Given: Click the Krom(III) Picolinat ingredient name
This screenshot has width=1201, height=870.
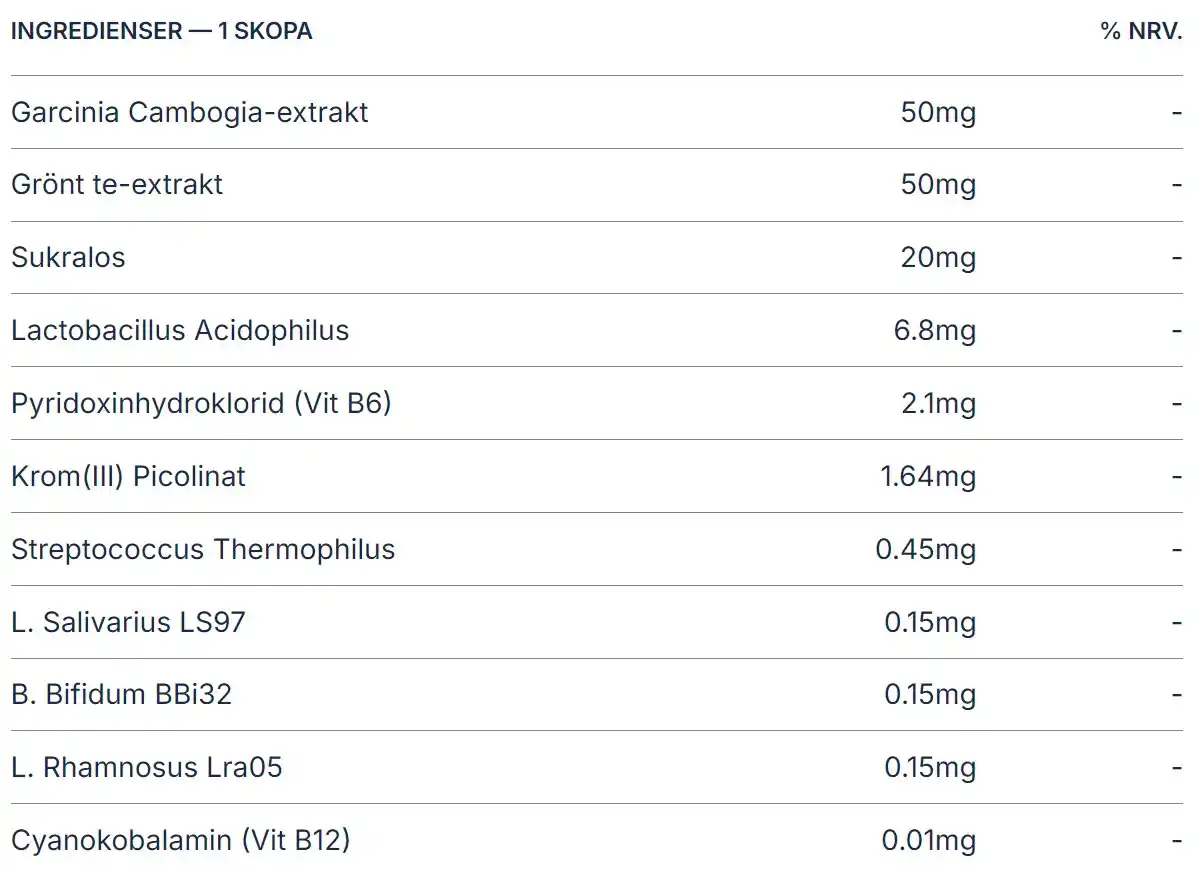Looking at the screenshot, I should point(128,477).
